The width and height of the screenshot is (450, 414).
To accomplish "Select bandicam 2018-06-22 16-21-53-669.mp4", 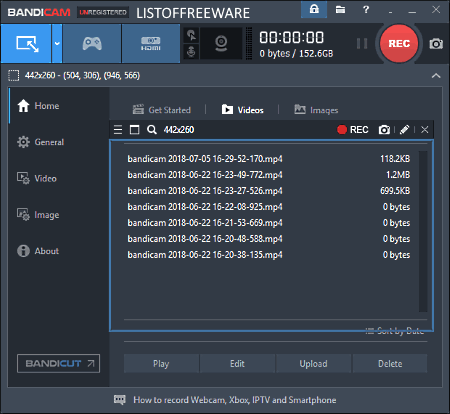I will (x=269, y=223).
